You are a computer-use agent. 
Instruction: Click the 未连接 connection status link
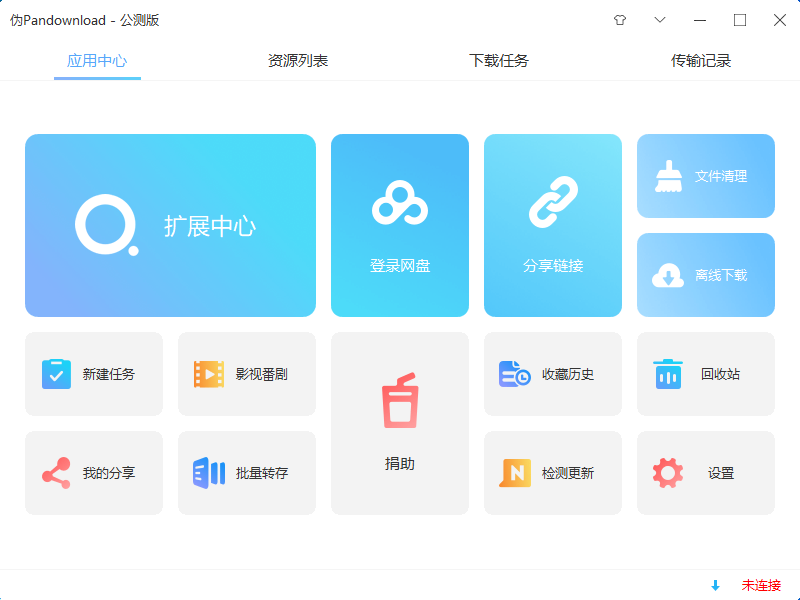click(x=760, y=585)
